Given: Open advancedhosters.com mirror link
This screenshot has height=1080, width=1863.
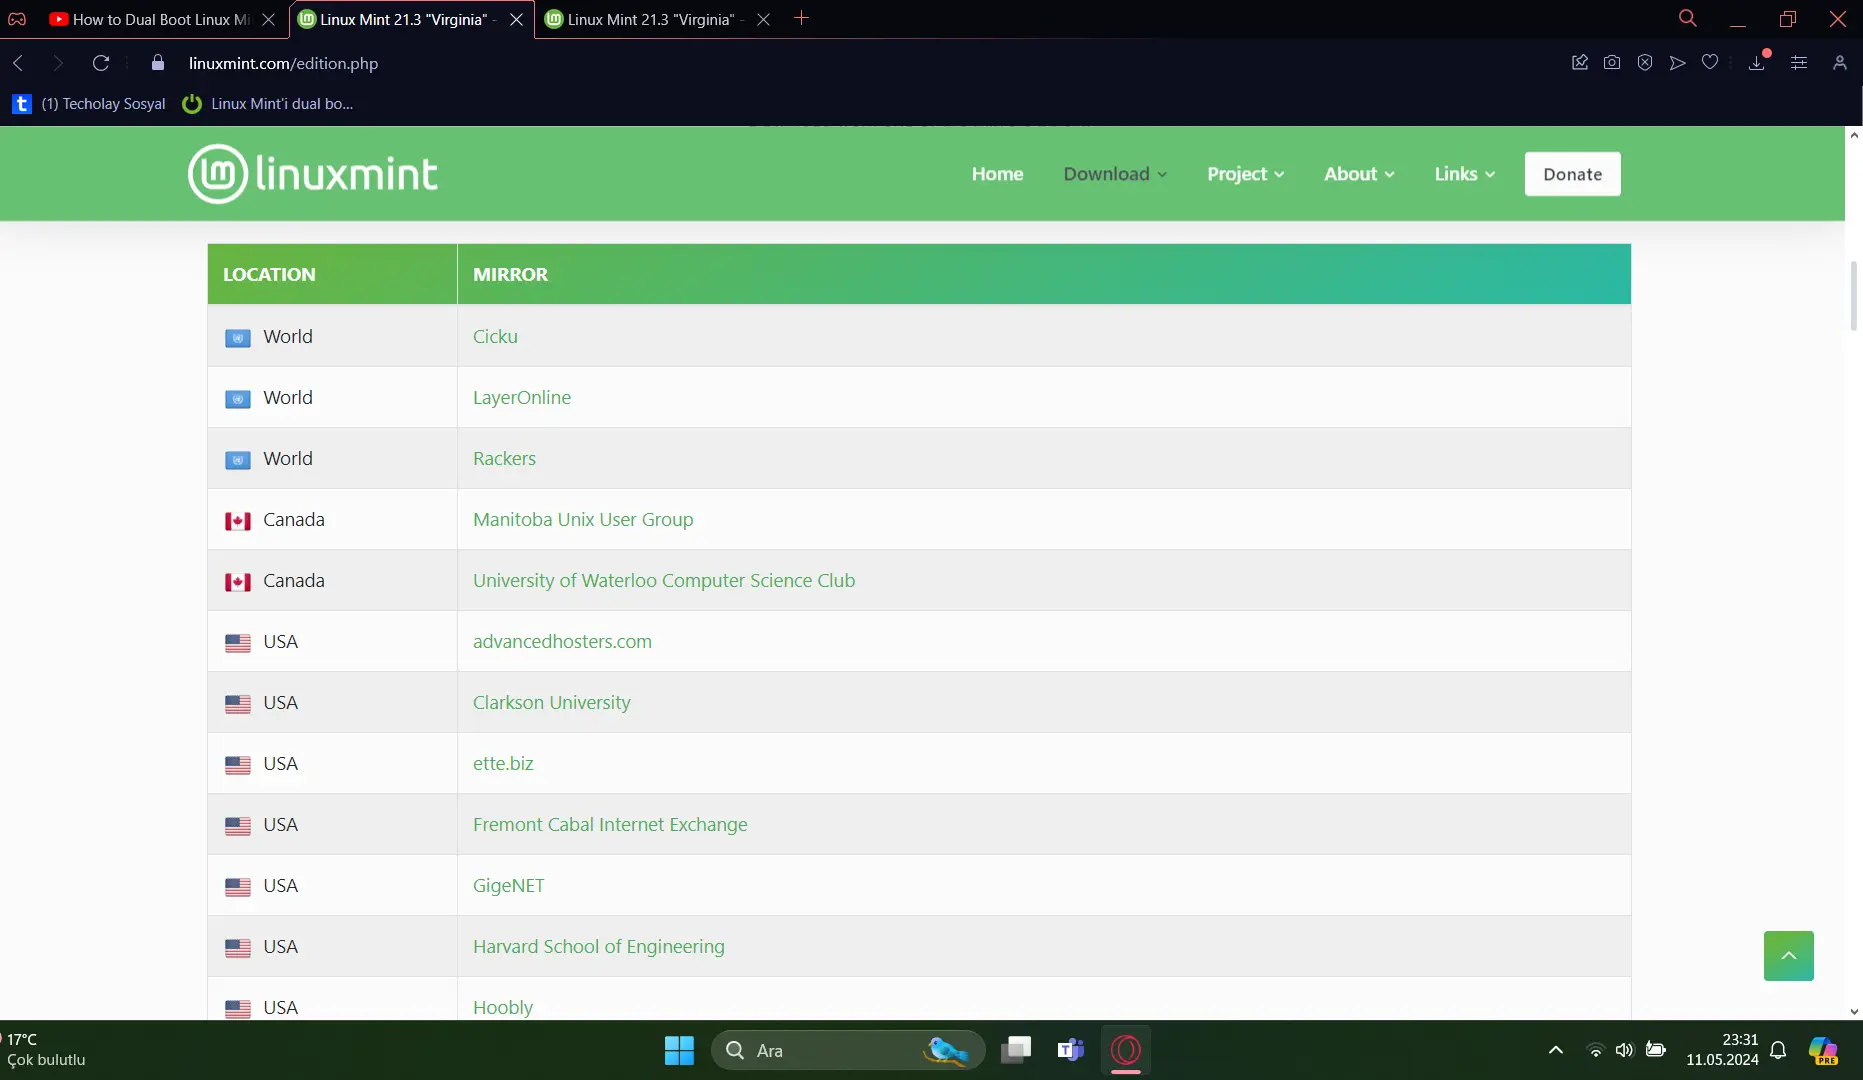Looking at the screenshot, I should tap(562, 641).
